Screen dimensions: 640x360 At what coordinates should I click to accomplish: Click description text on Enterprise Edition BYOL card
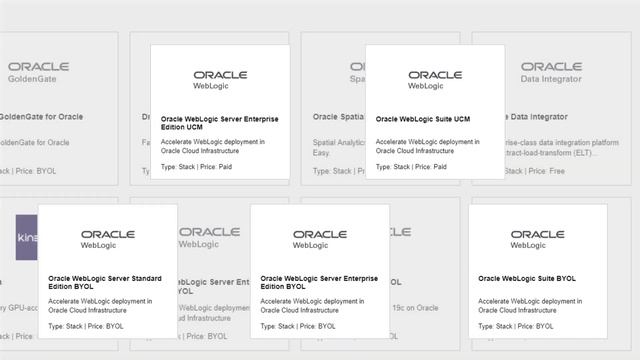[312, 306]
